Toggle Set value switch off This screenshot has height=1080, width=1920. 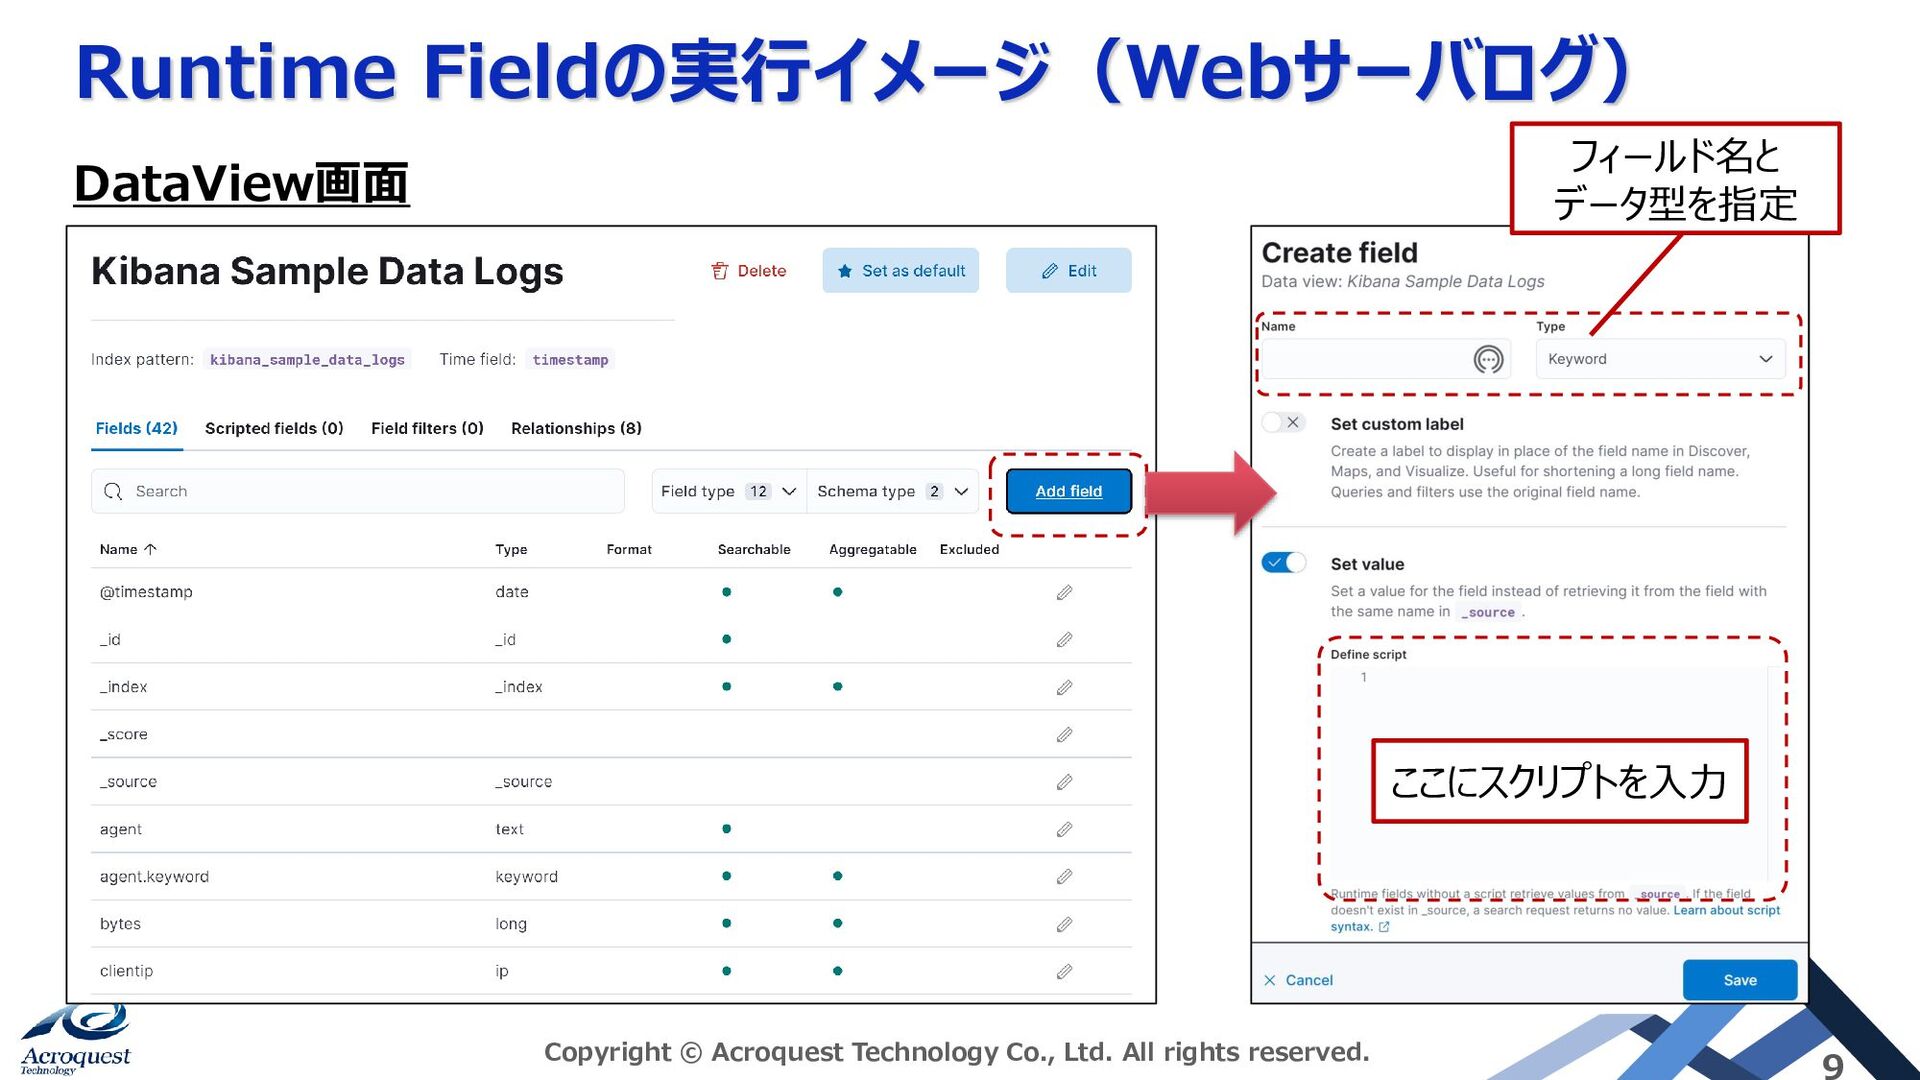pyautogui.click(x=1284, y=562)
